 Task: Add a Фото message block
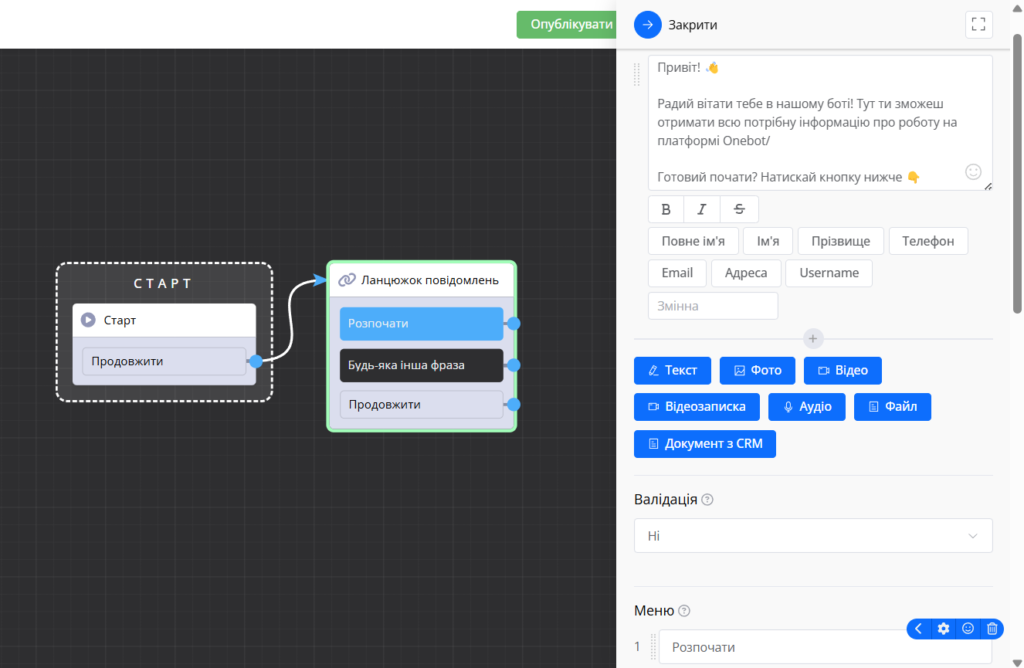[x=757, y=370]
